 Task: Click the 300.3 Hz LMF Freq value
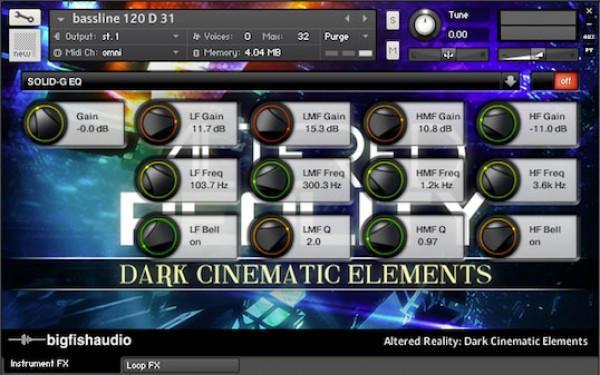point(323,186)
